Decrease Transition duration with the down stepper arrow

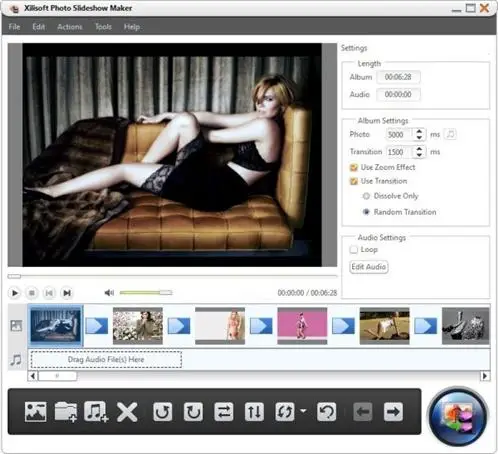[x=419, y=155]
